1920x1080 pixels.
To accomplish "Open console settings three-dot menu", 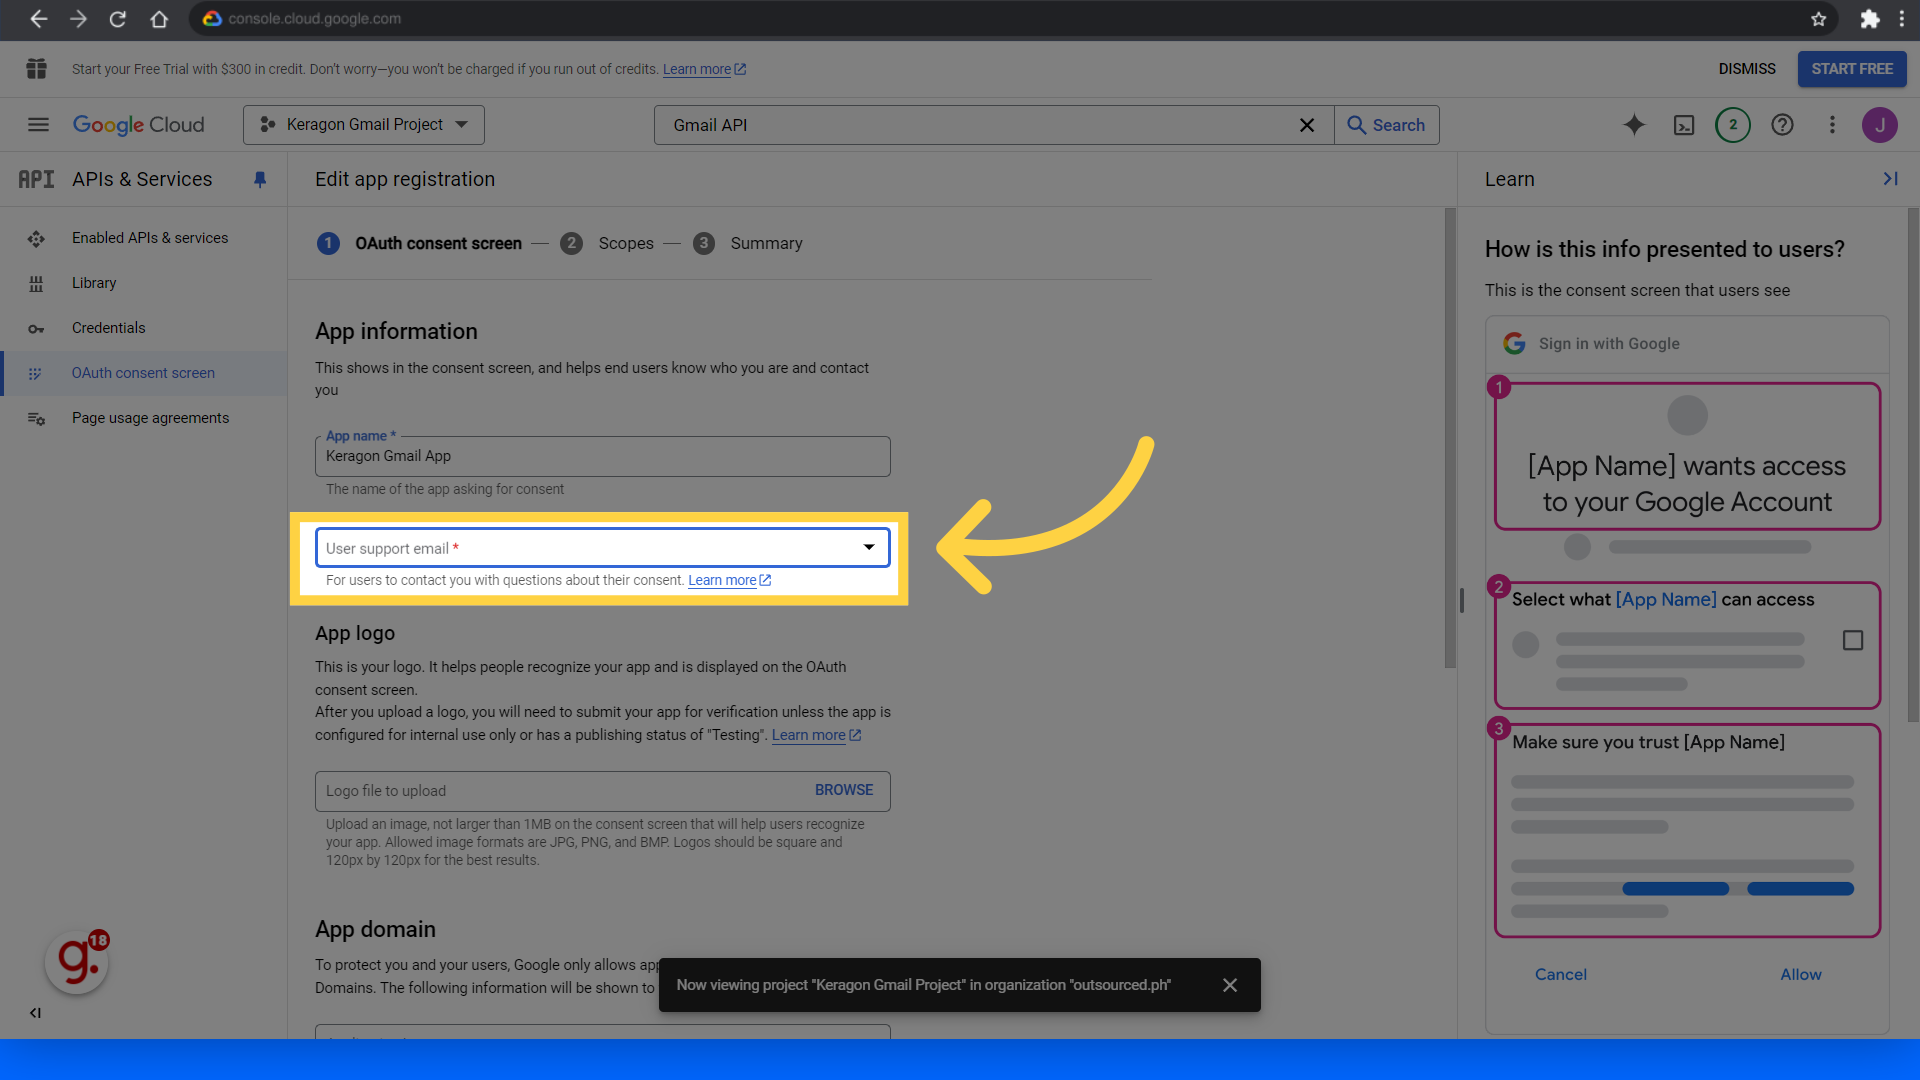I will click(1832, 125).
